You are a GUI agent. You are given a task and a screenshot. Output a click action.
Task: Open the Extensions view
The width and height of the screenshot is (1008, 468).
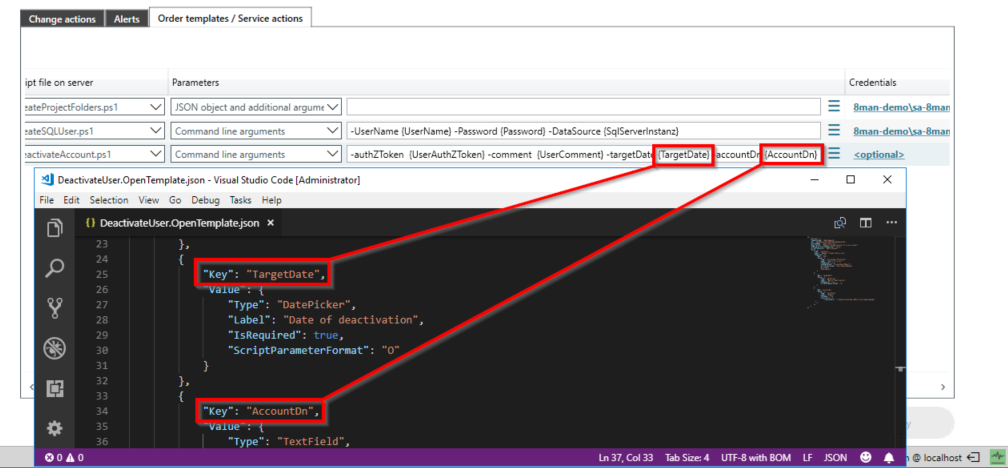[x=55, y=388]
